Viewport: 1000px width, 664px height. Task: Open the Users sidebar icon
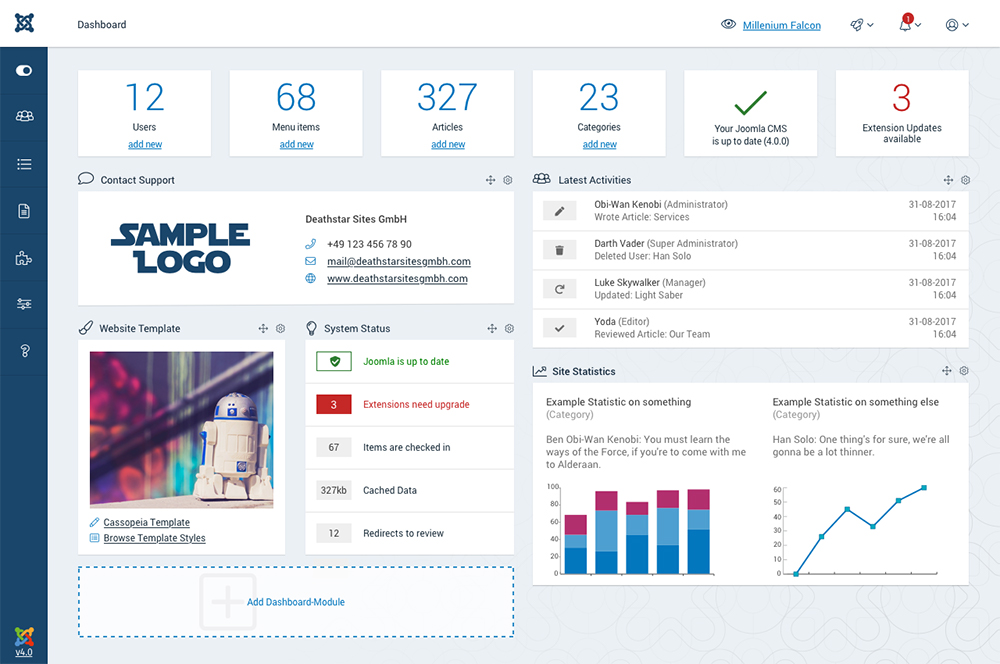coord(24,117)
